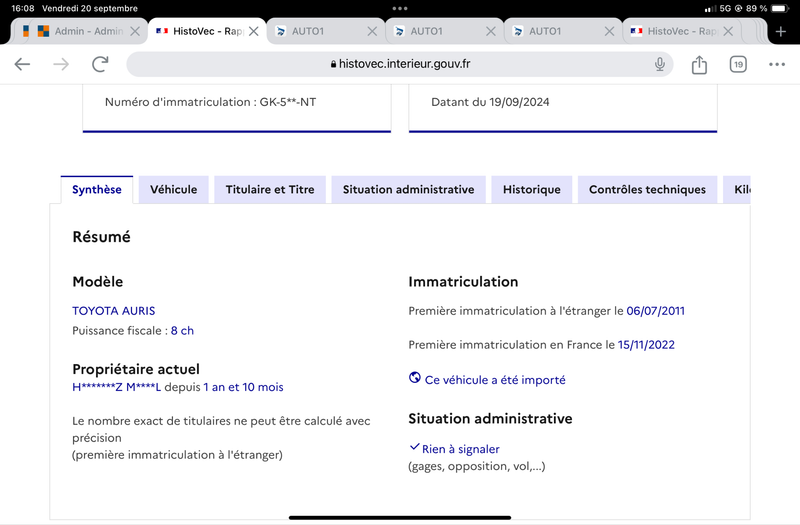Screen dimensions: 800x525
Task: Close the Admin - Admin tab
Action: pos(135,32)
